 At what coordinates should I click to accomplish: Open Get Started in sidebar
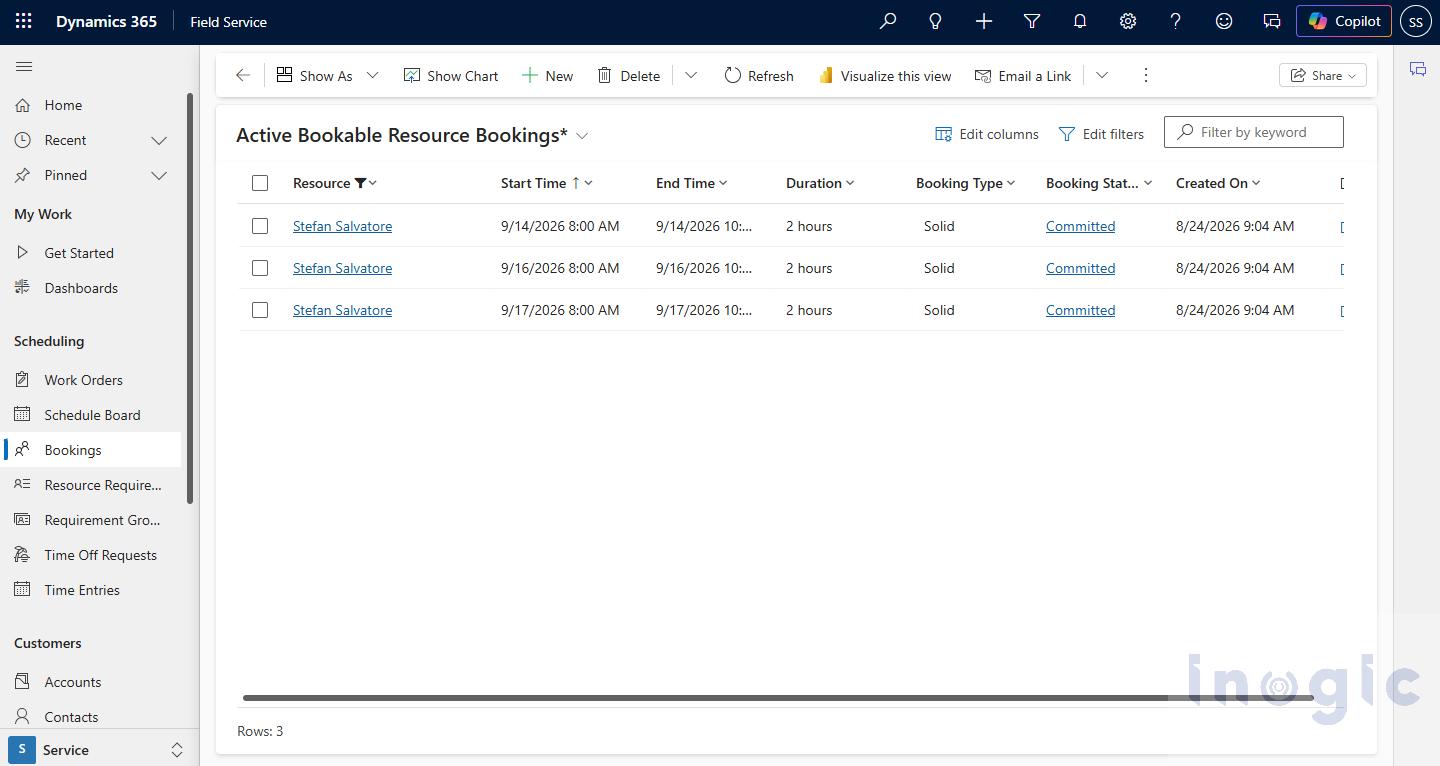tap(92, 253)
